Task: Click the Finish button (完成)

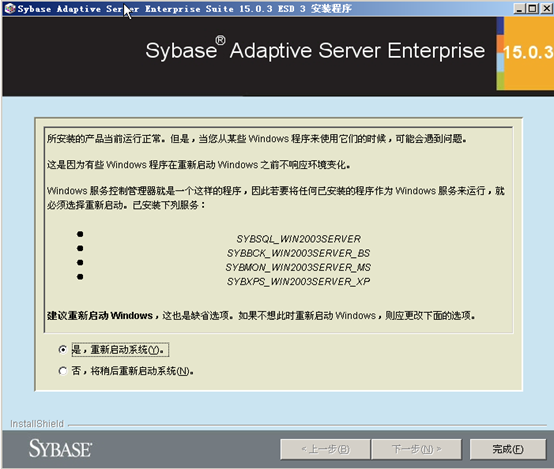Action: (508, 449)
